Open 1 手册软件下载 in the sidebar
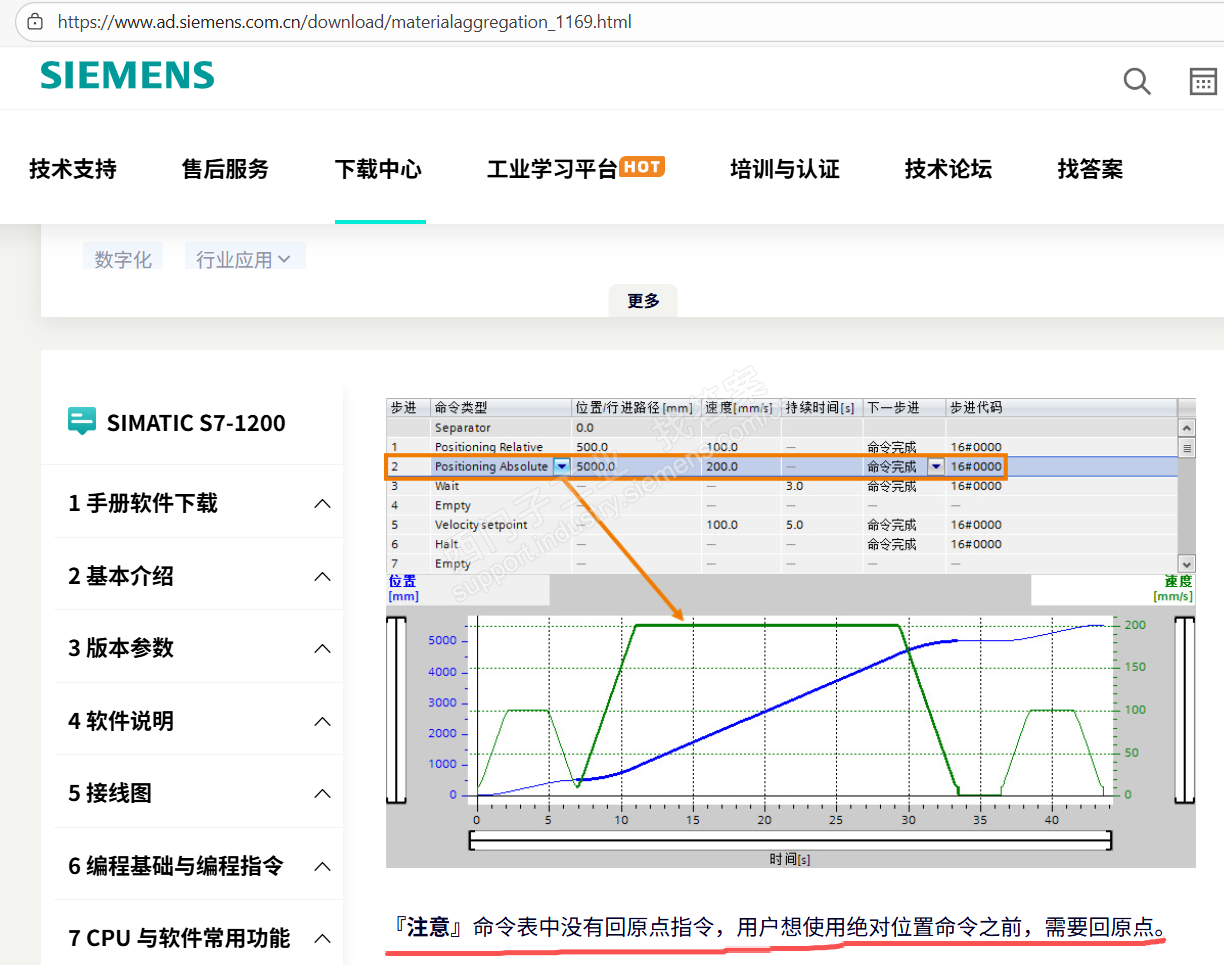1224x965 pixels. coord(143,503)
